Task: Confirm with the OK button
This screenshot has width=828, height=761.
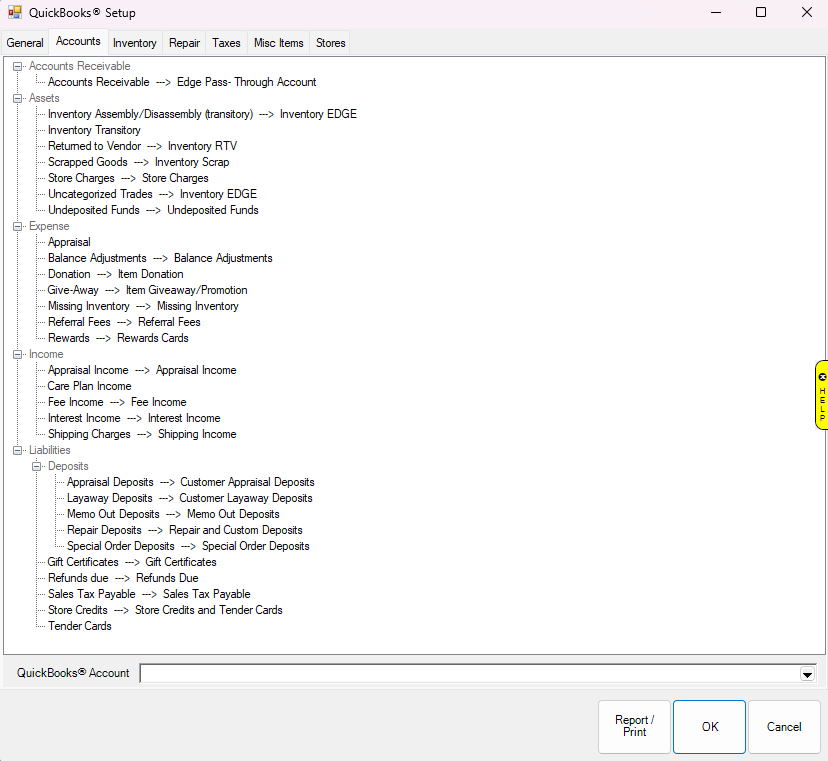Action: [x=709, y=727]
